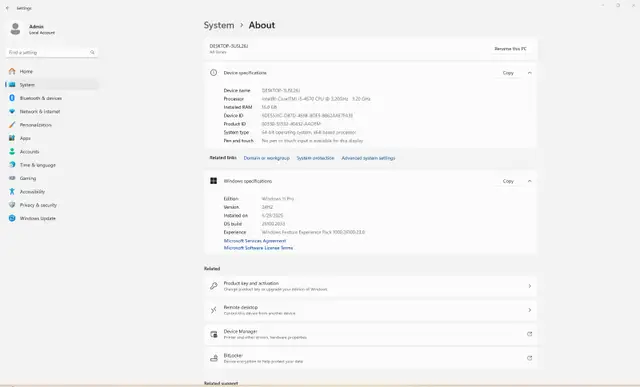Screen dimensions: 640x387
Task: Click the System monitor icon in sidebar
Action: [x=12, y=85]
